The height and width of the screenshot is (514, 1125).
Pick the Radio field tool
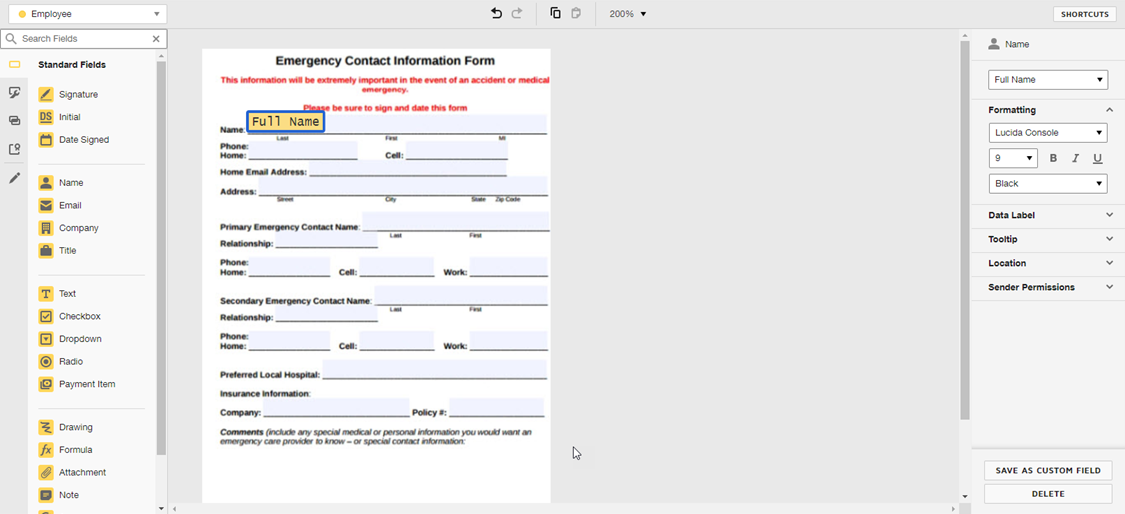(x=61, y=361)
